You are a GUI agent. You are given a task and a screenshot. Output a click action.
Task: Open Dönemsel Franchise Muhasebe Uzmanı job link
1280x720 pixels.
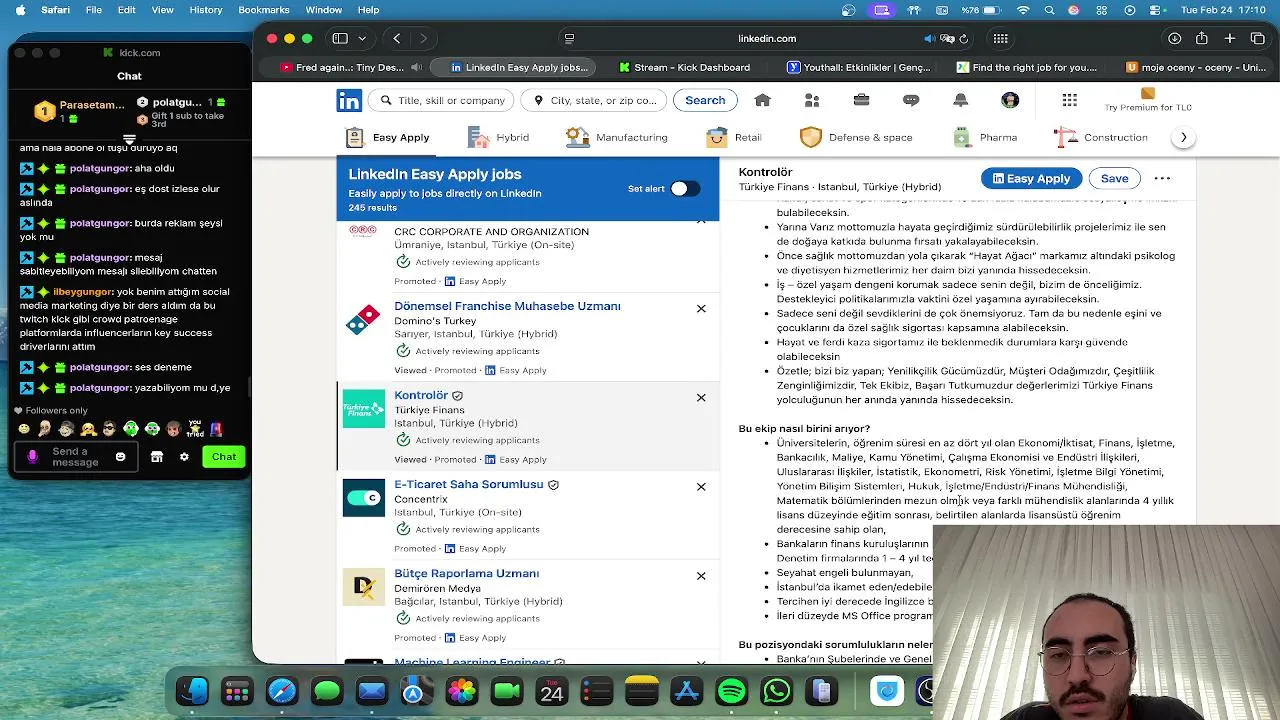507,306
